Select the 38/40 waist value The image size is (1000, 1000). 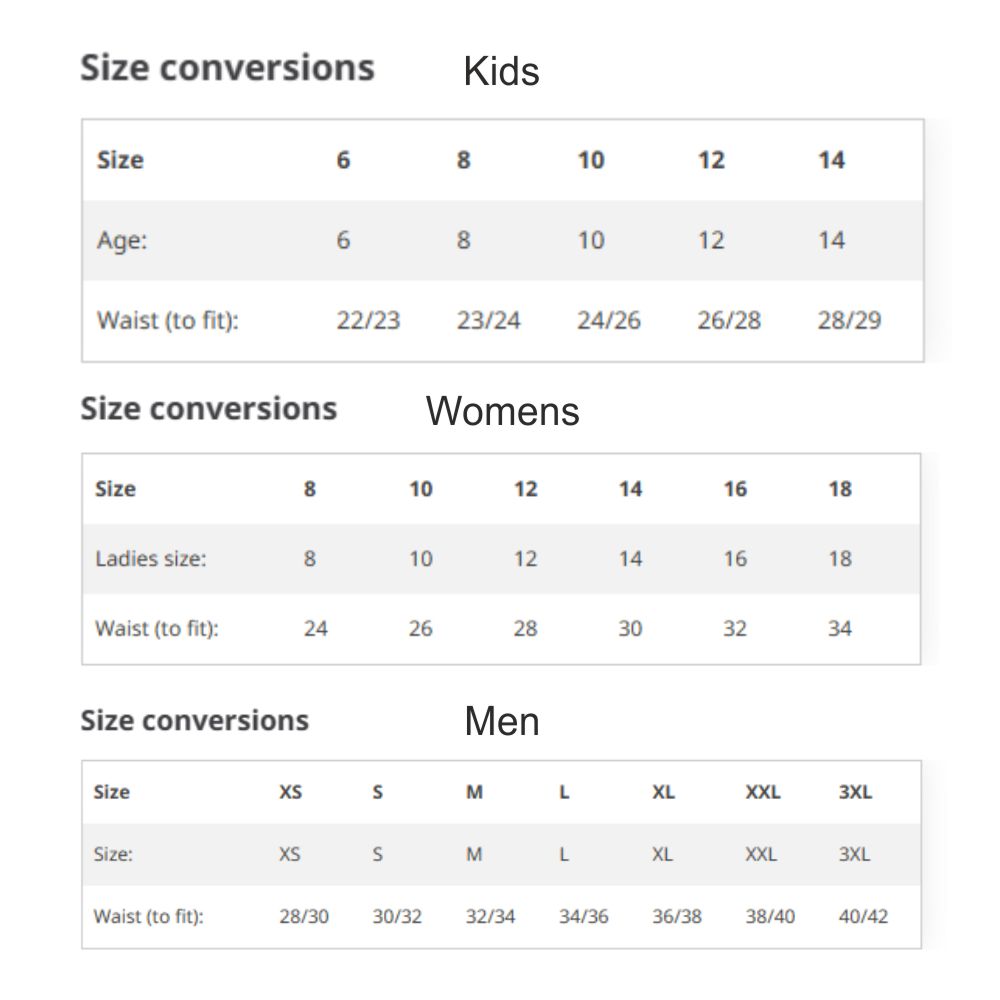coord(771,916)
